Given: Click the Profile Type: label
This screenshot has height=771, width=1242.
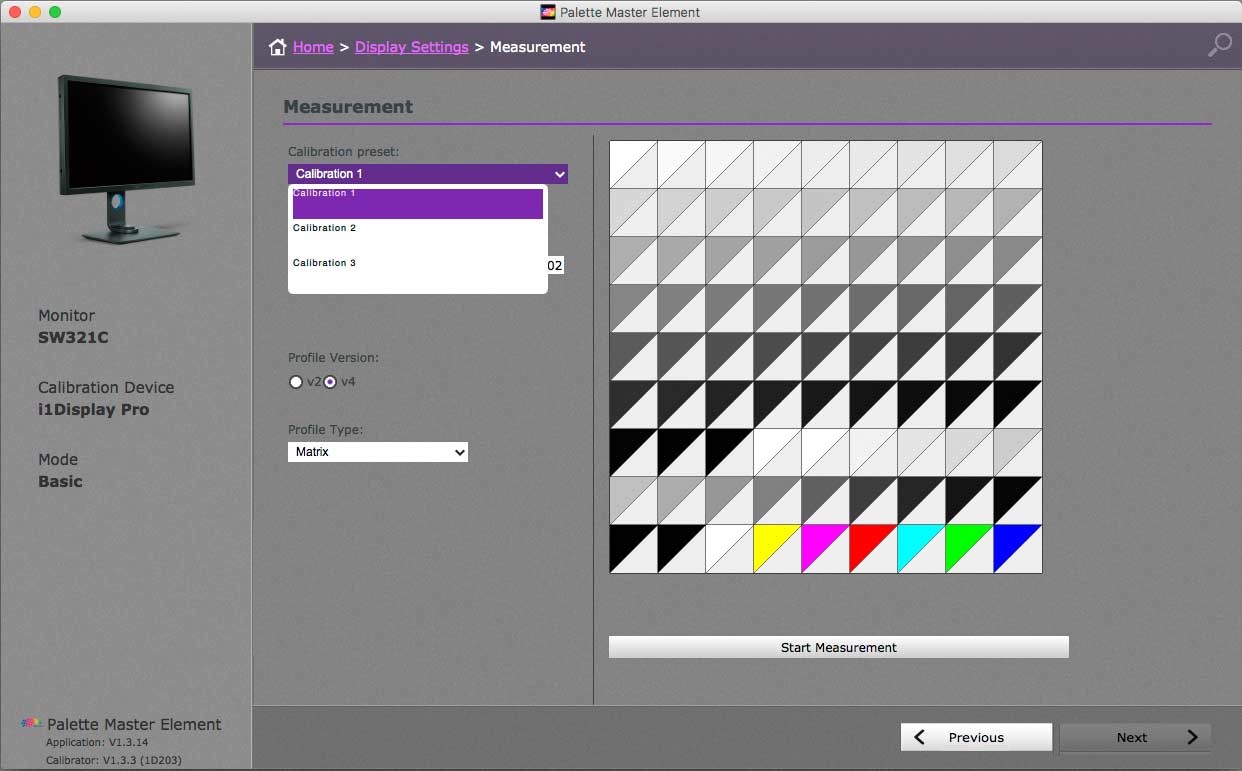Looking at the screenshot, I should tap(325, 430).
